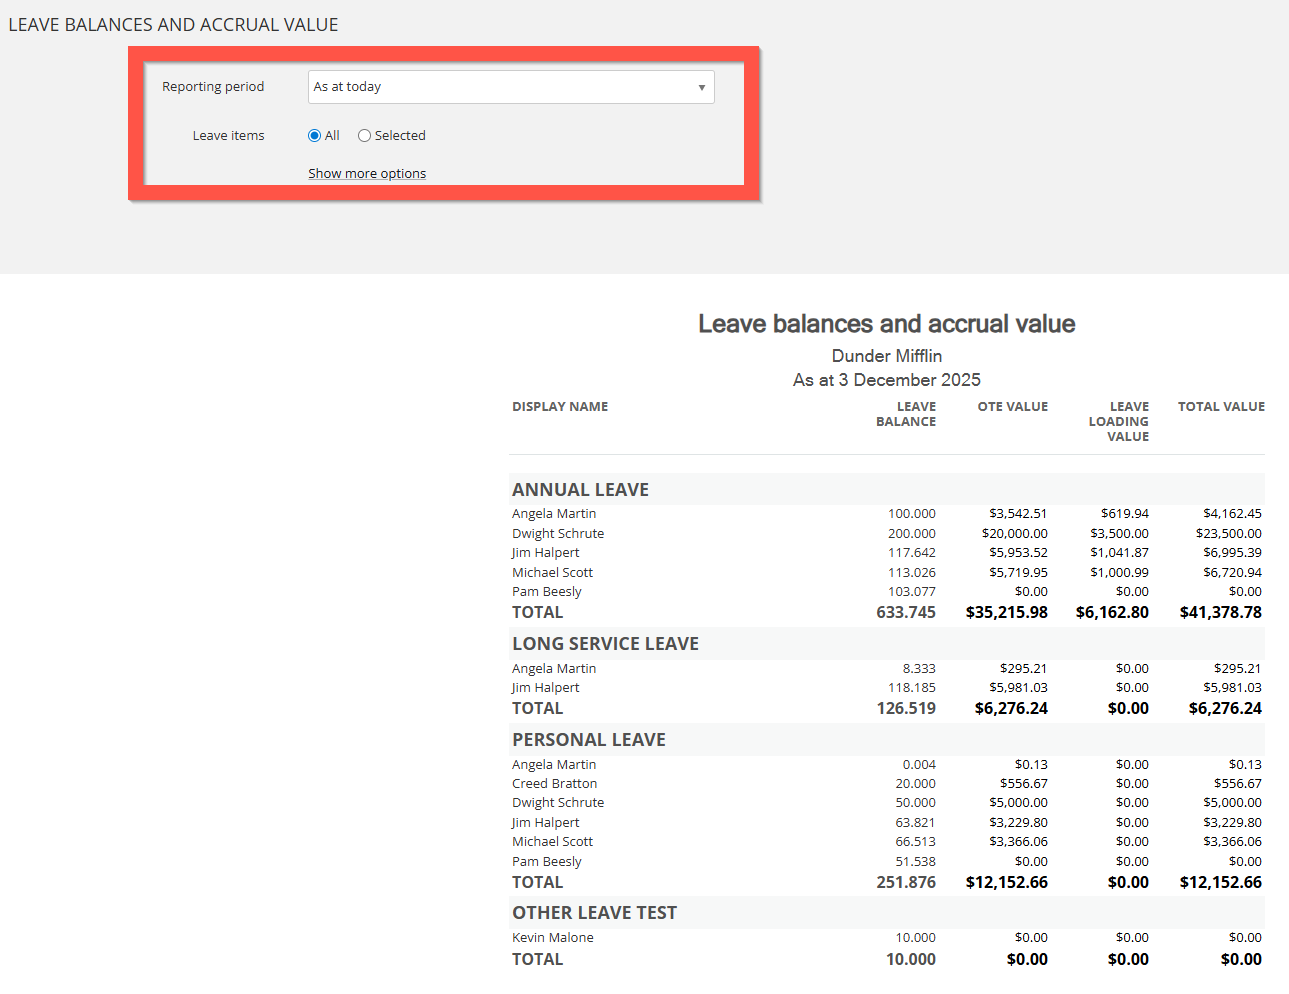Click the OTE value $5,719.95
1289x994 pixels.
tap(1018, 573)
